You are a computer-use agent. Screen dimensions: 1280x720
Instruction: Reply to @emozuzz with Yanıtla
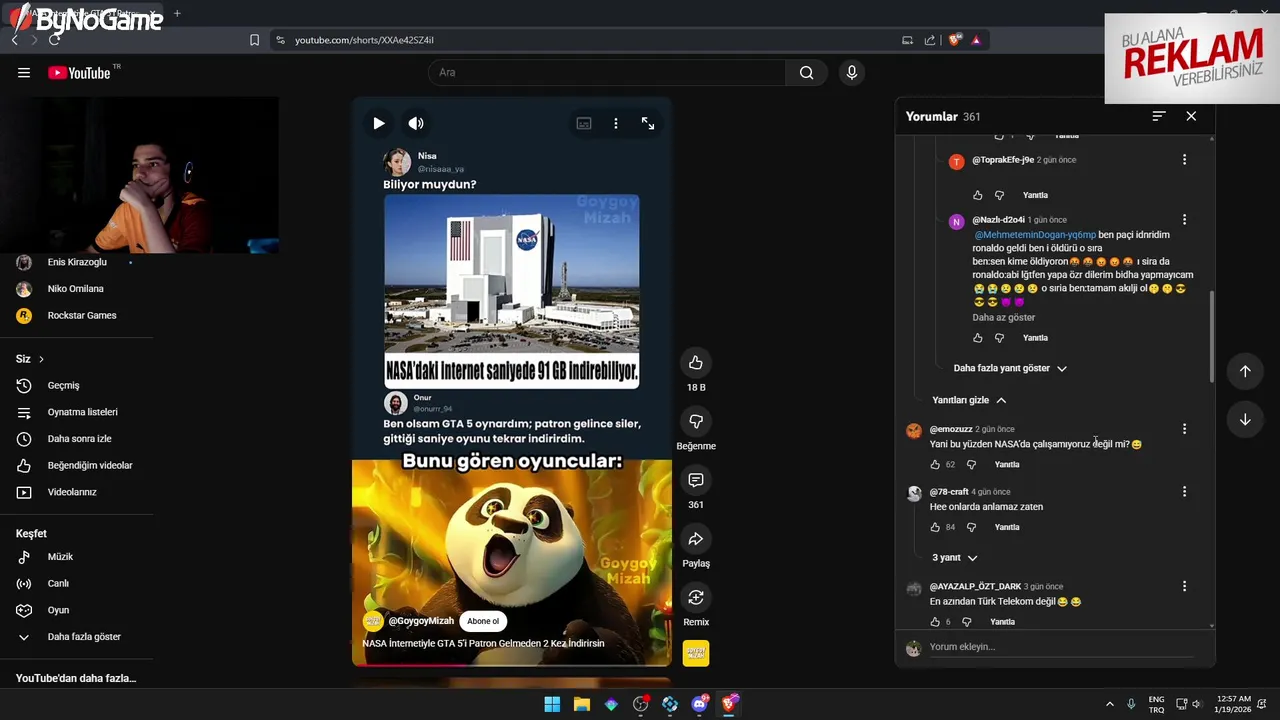pos(1007,465)
